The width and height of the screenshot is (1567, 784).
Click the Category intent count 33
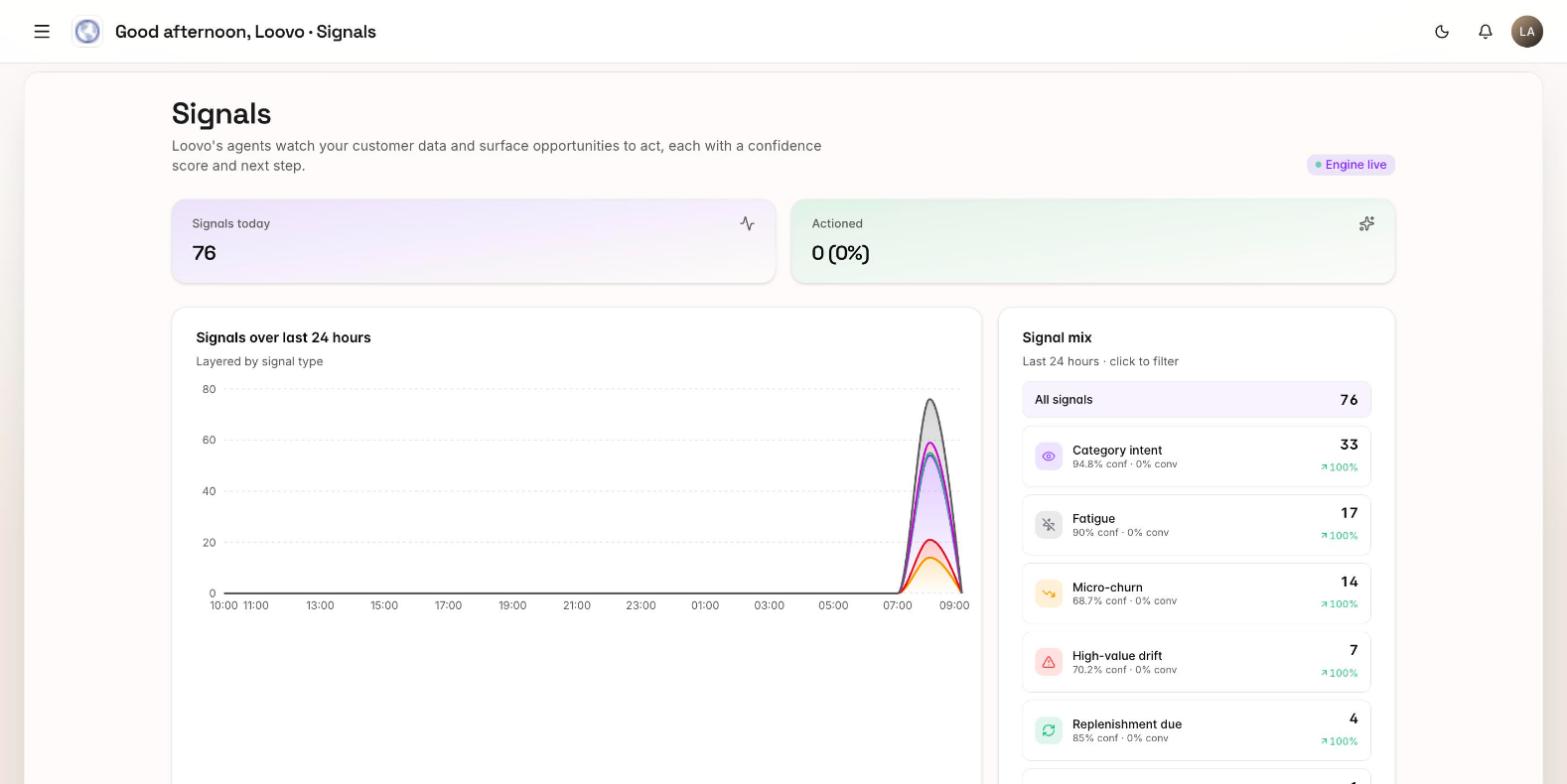tap(1348, 445)
